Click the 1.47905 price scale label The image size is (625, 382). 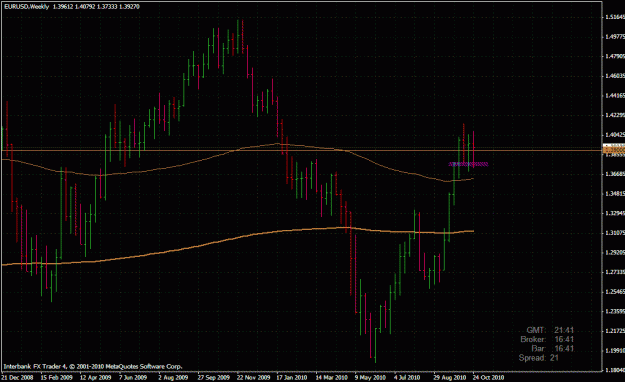[615, 56]
